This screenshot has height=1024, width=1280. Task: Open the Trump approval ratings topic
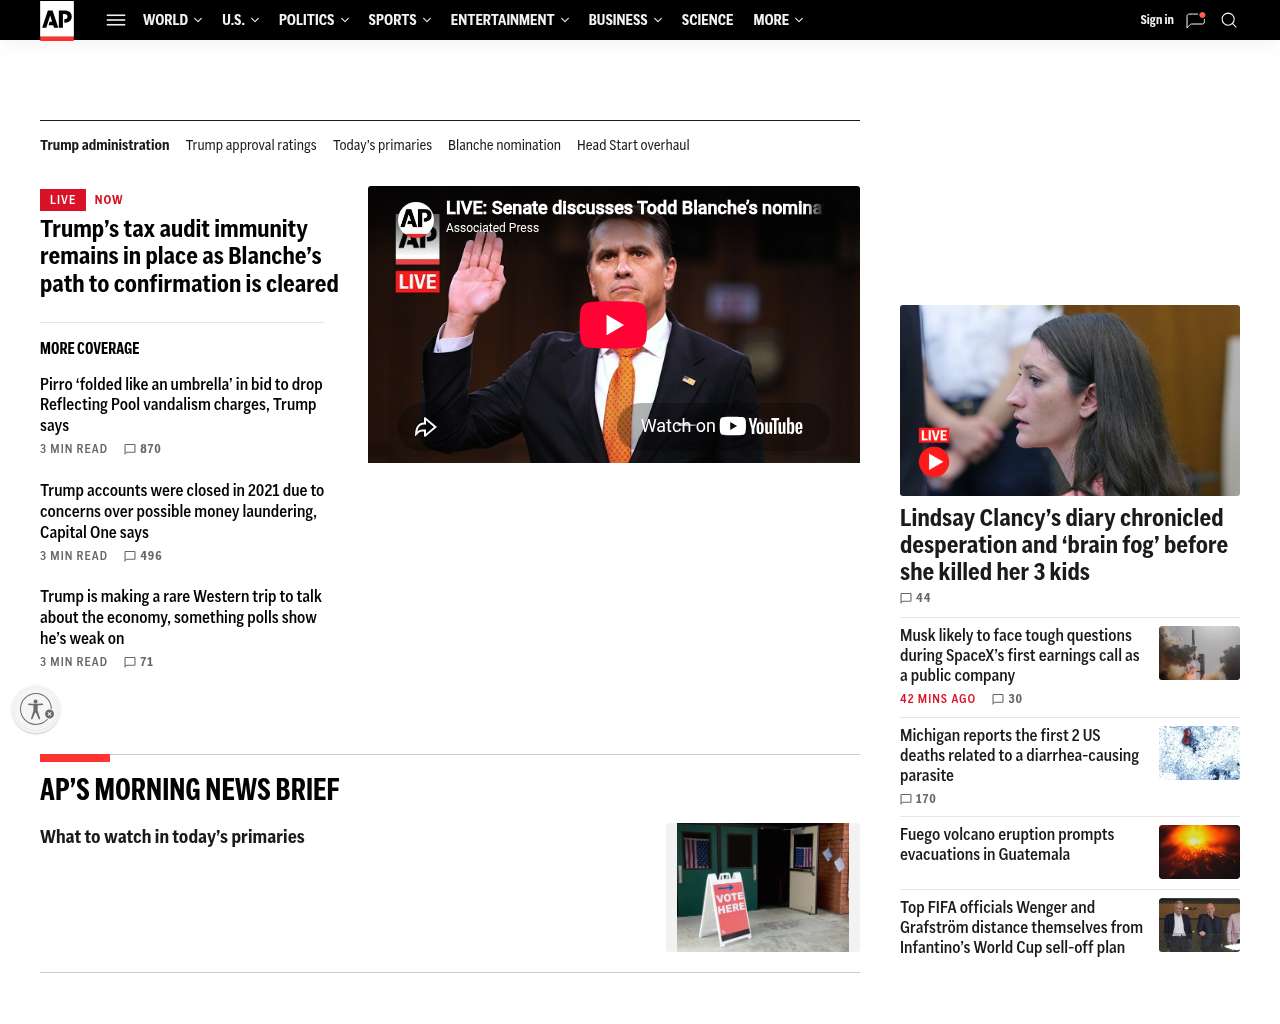click(251, 145)
